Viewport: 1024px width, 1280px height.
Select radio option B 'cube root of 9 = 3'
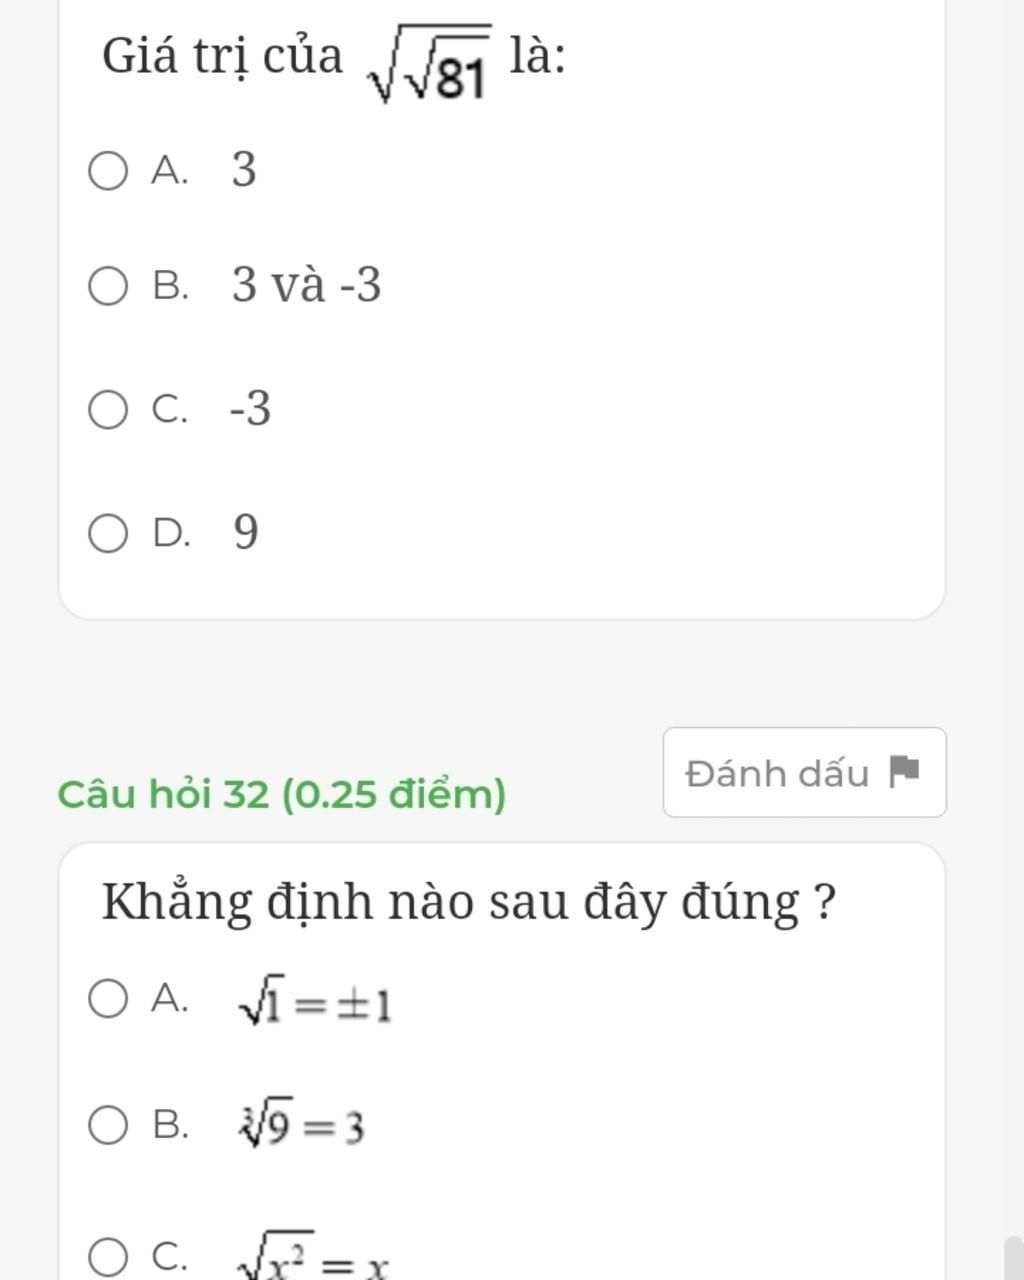[108, 1125]
